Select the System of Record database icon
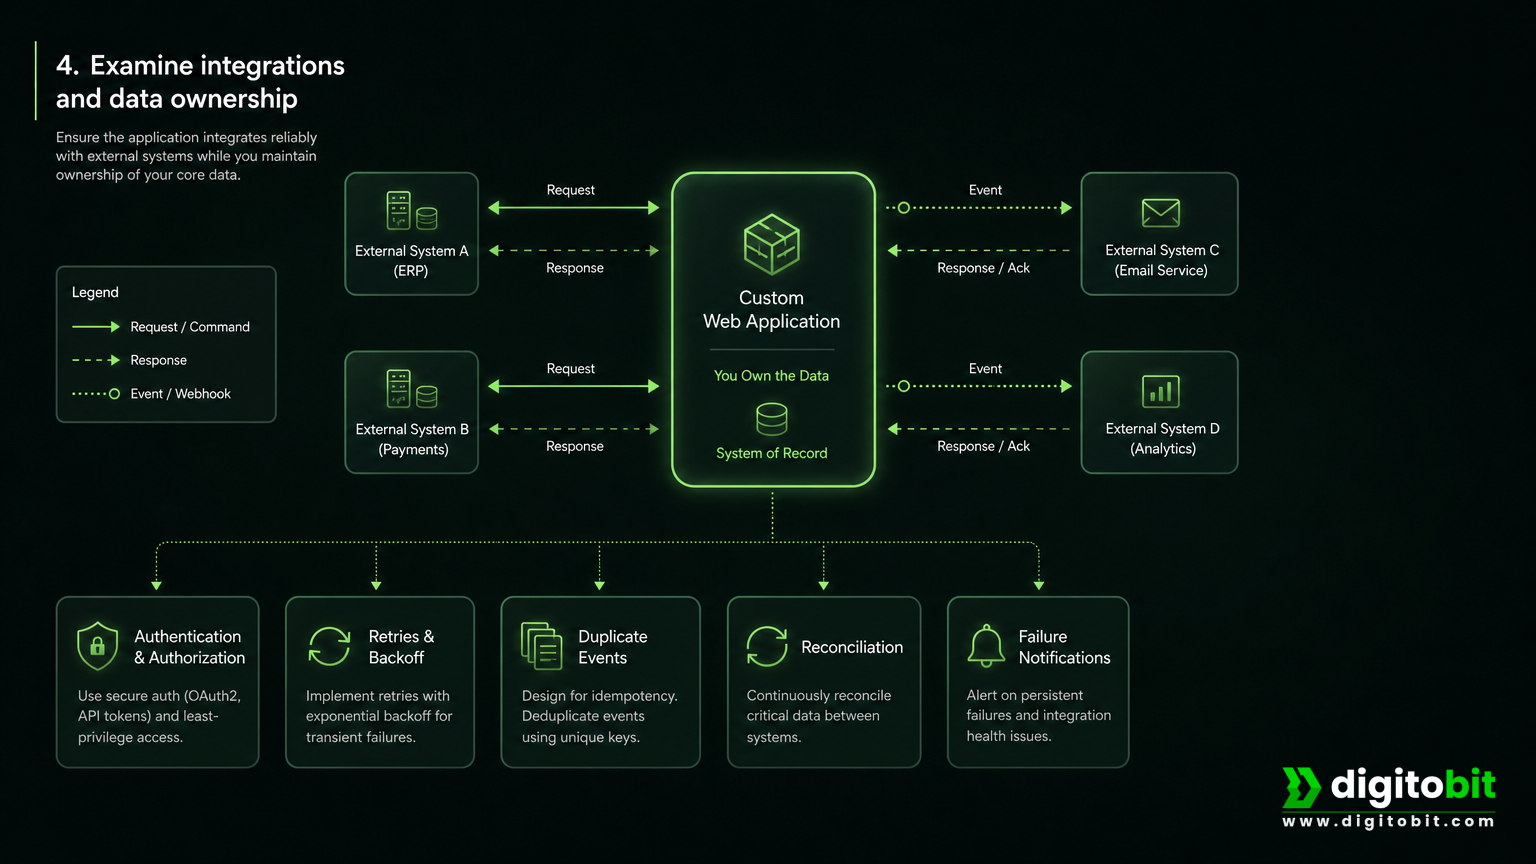The width and height of the screenshot is (1536, 864). 772,419
